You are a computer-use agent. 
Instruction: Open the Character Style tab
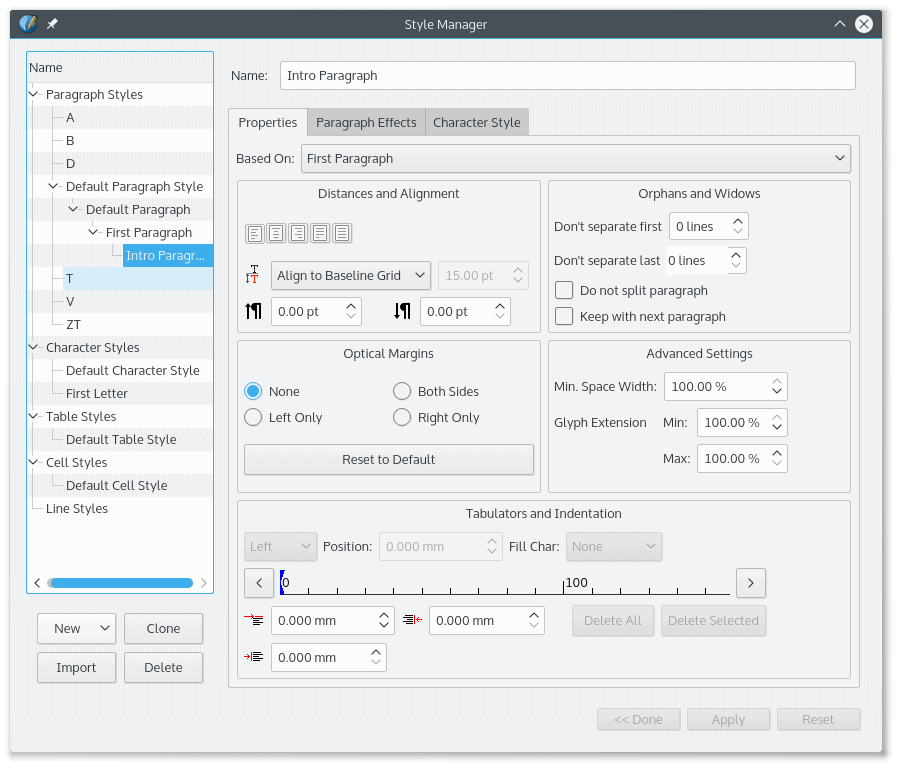click(477, 122)
